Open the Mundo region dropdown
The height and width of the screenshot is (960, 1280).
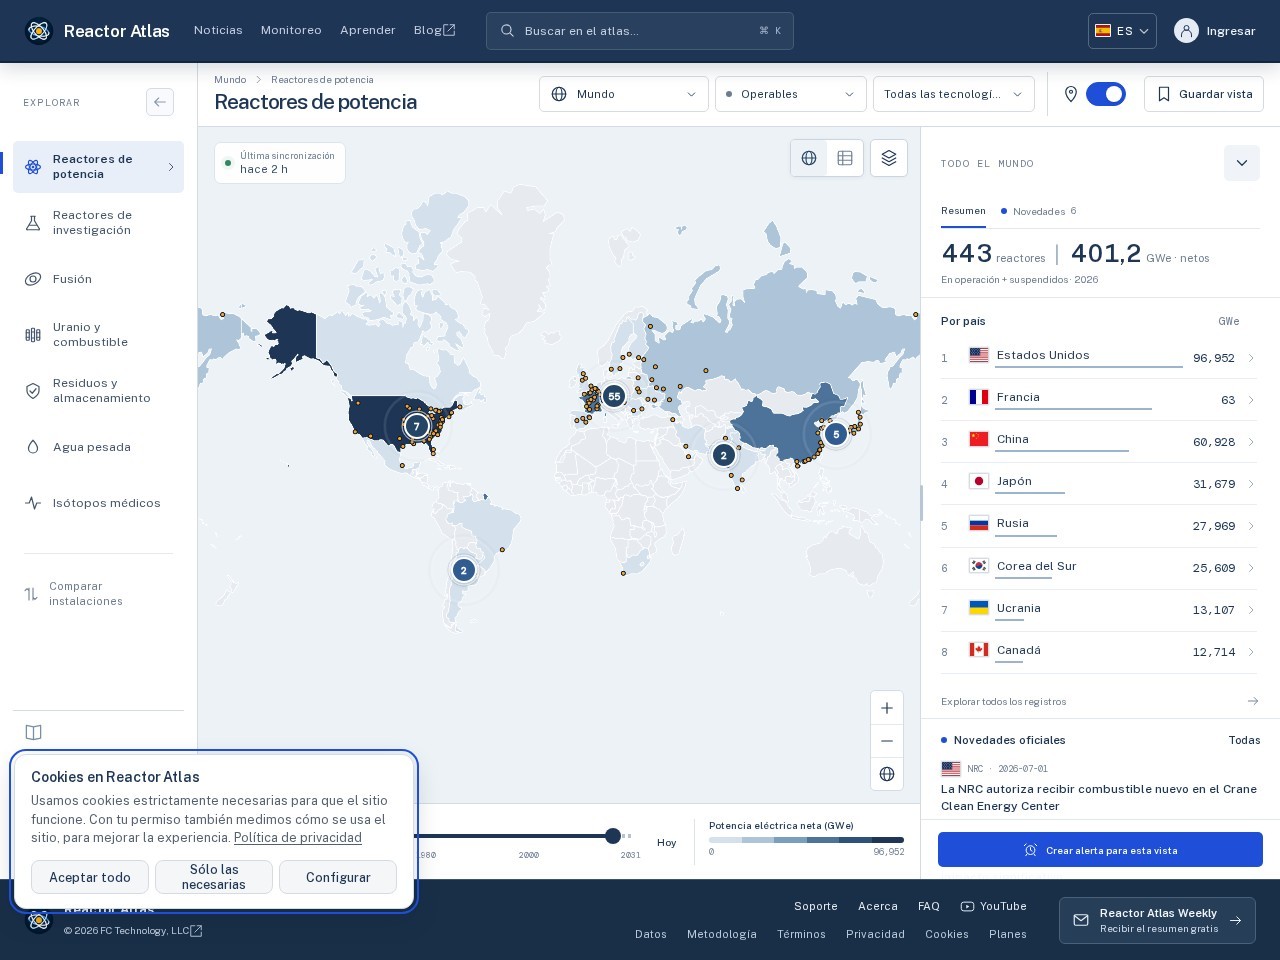tap(624, 94)
